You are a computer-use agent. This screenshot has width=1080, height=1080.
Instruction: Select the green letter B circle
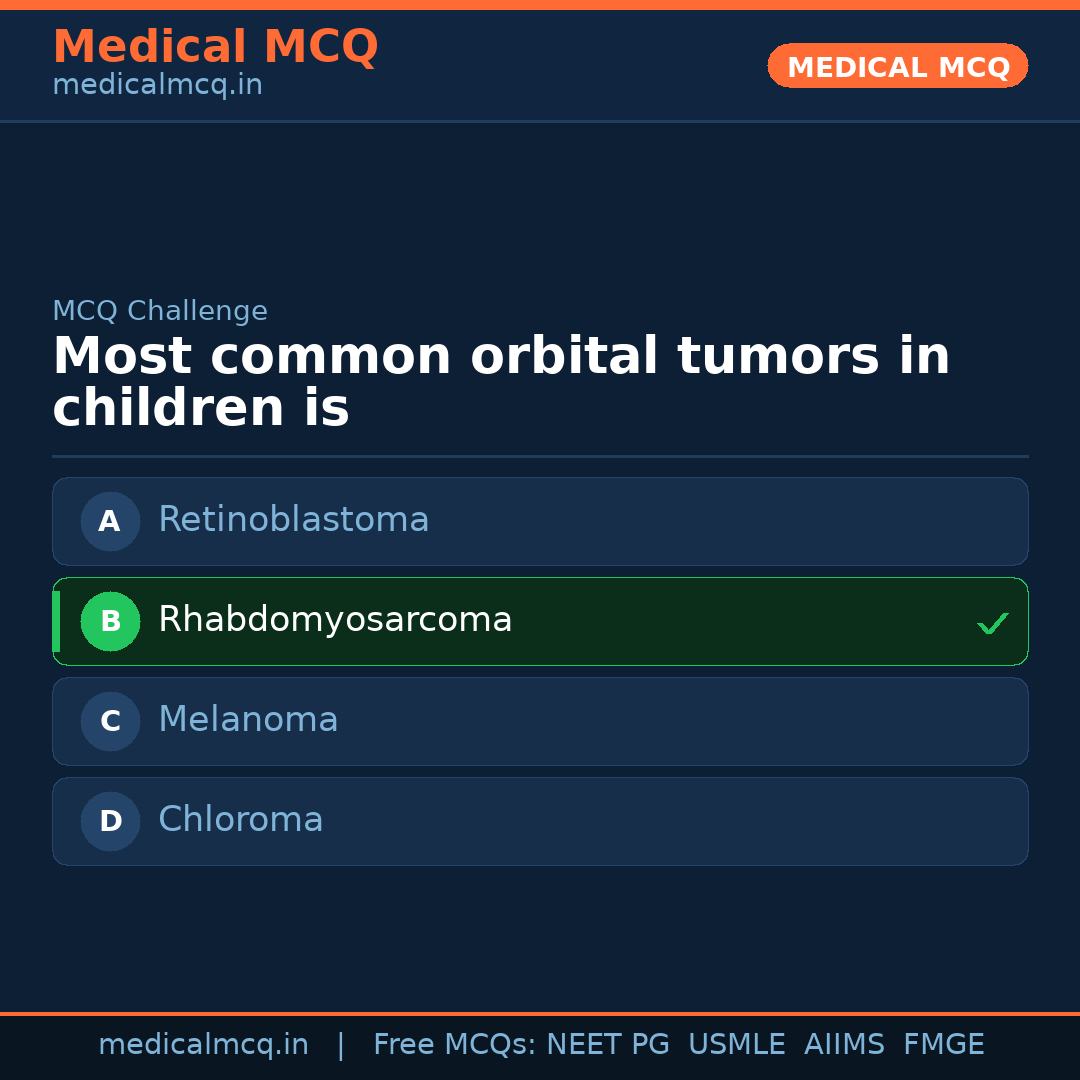point(110,621)
